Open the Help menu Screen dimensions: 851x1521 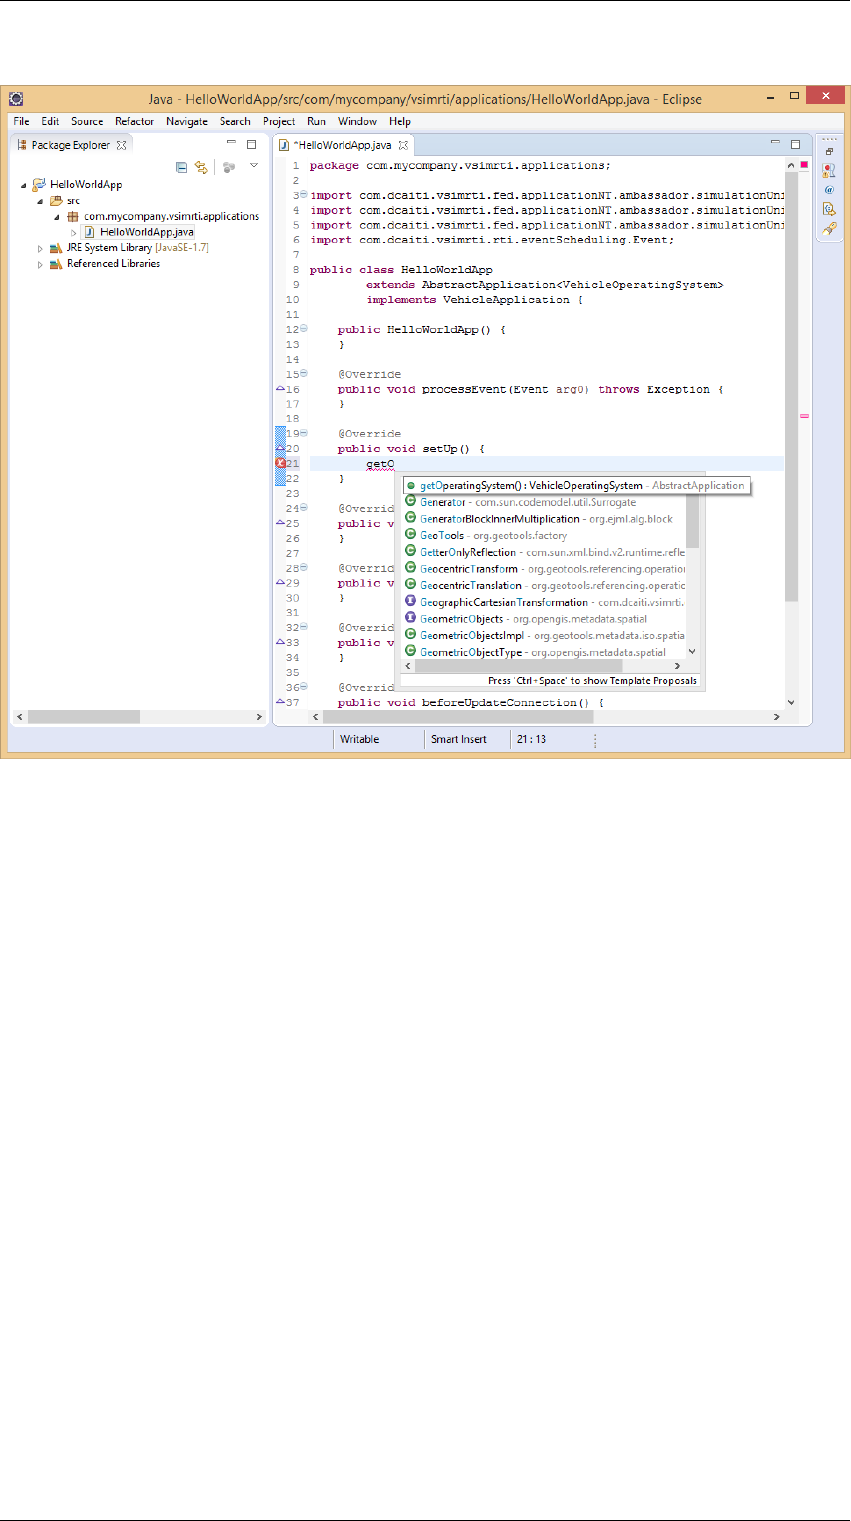pyautogui.click(x=400, y=121)
